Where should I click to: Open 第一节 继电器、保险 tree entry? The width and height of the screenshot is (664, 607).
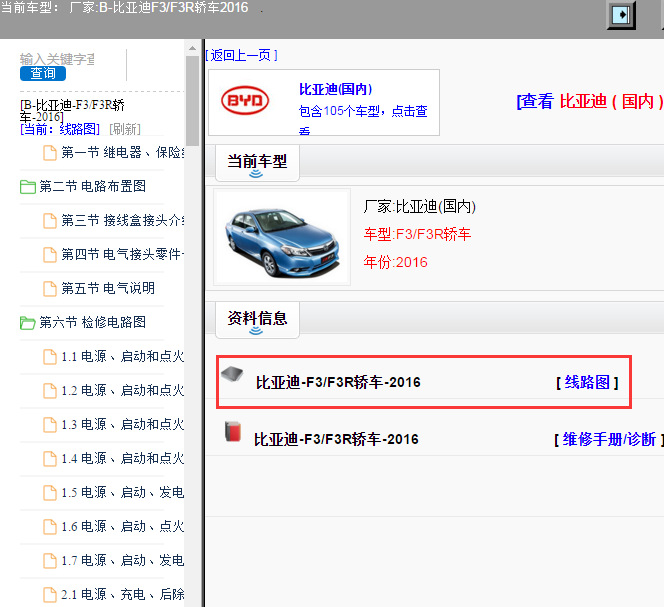click(123, 152)
